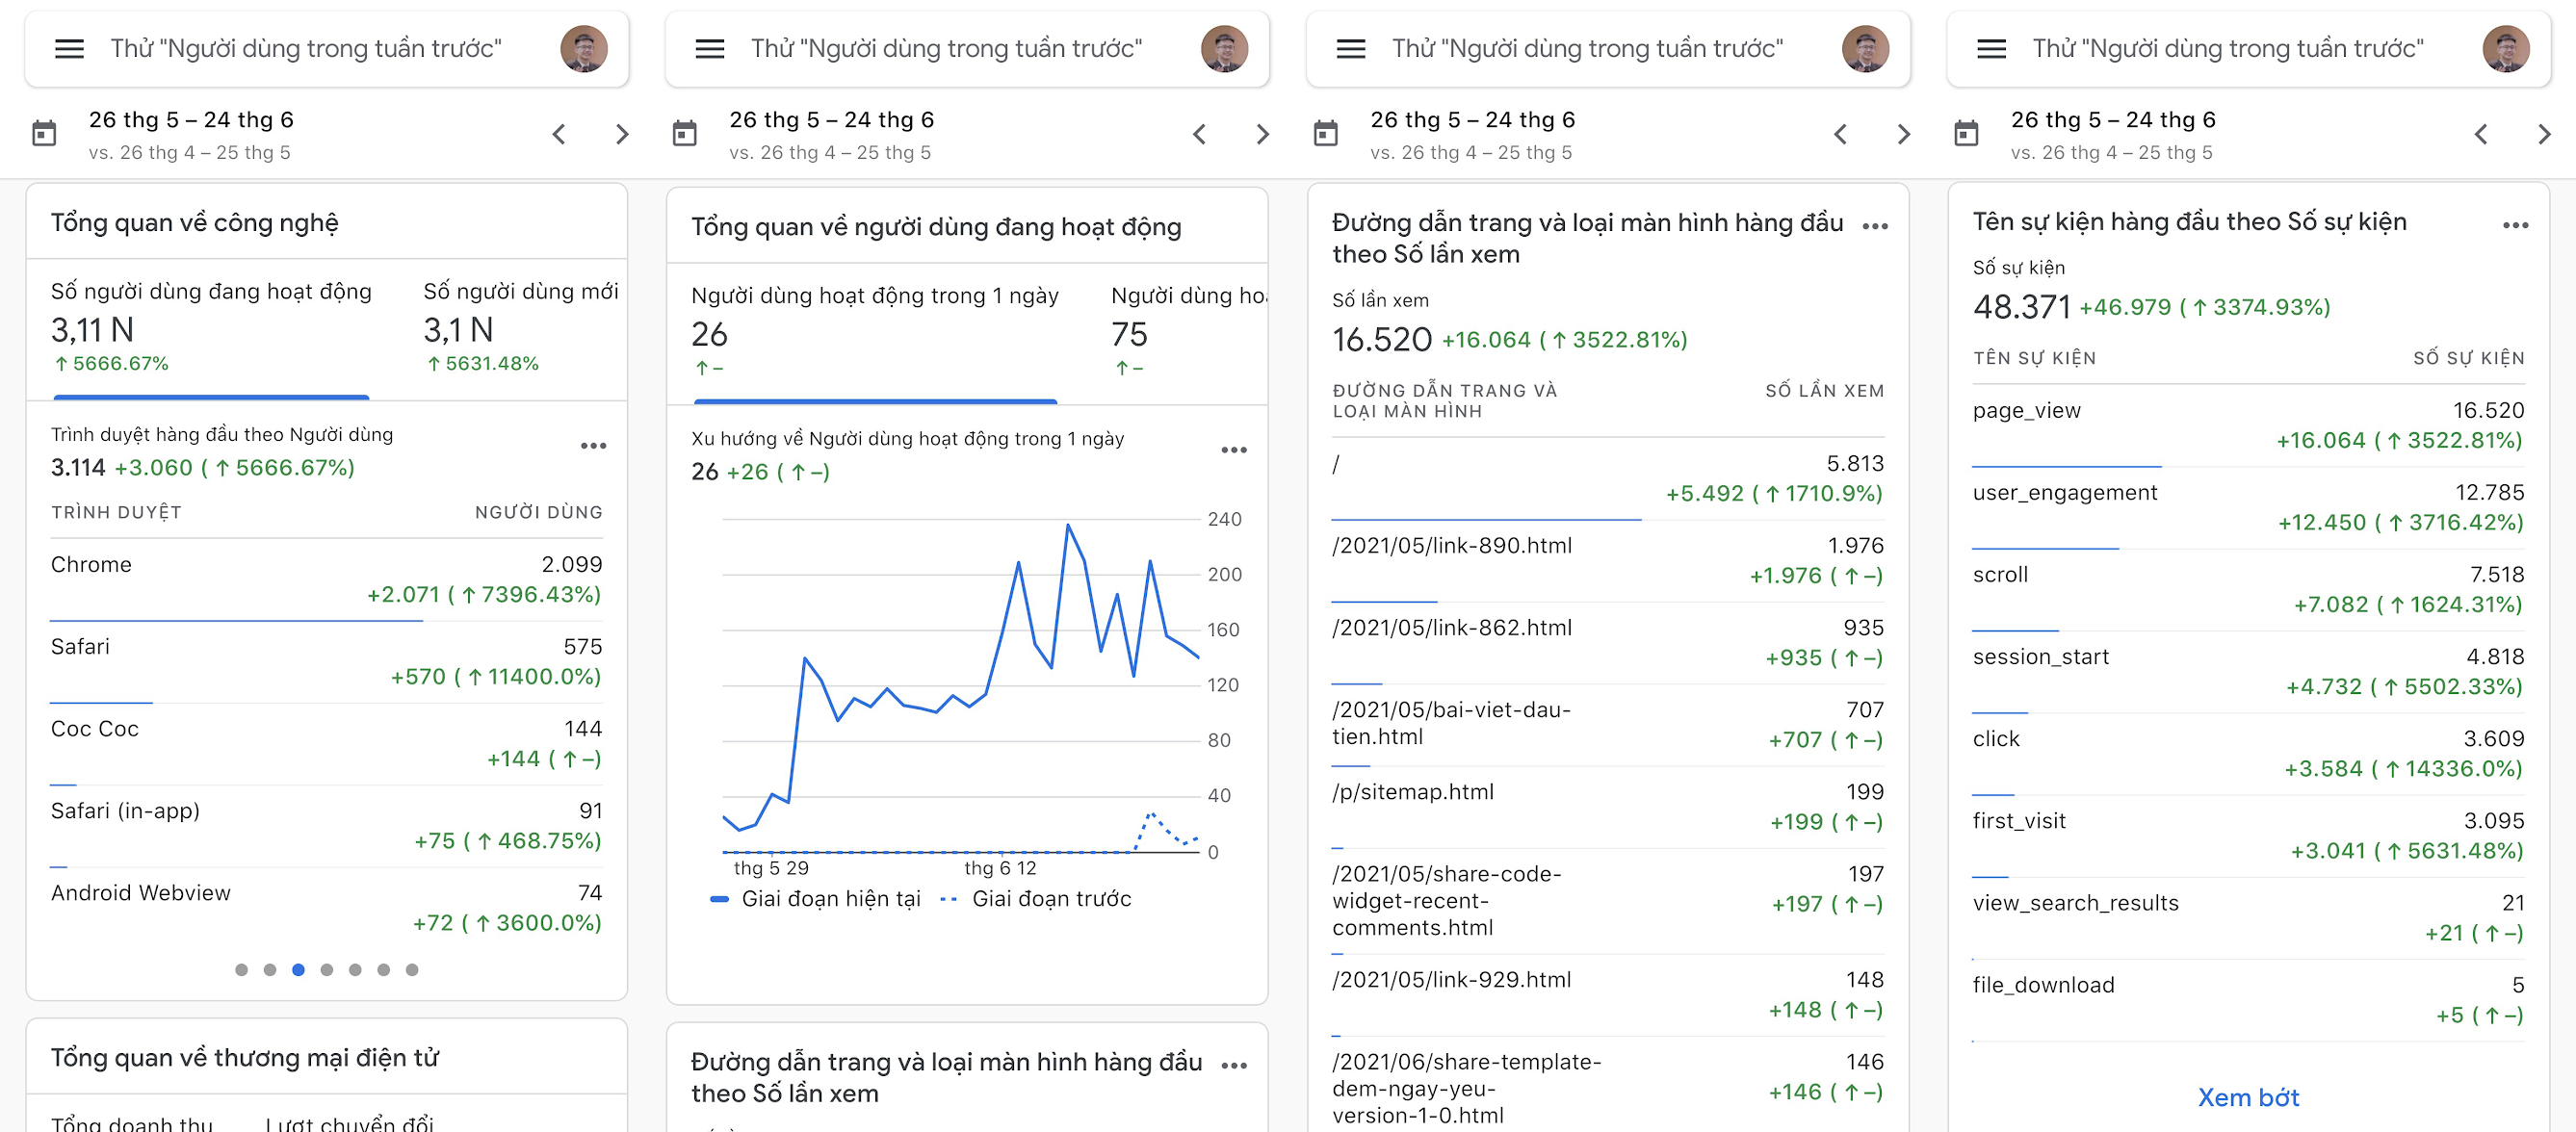2576x1132 pixels.
Task: Tap profile avatar on the 'Số lần xem' screen
Action: [x=1866, y=48]
